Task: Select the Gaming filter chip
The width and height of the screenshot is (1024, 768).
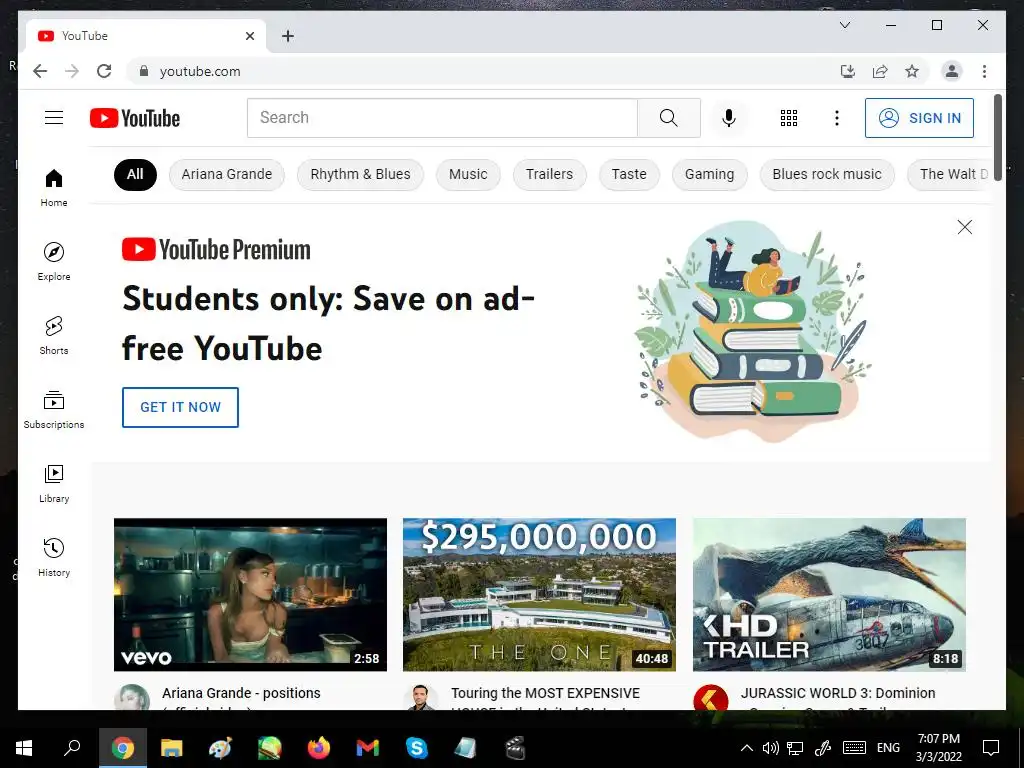Action: click(709, 174)
